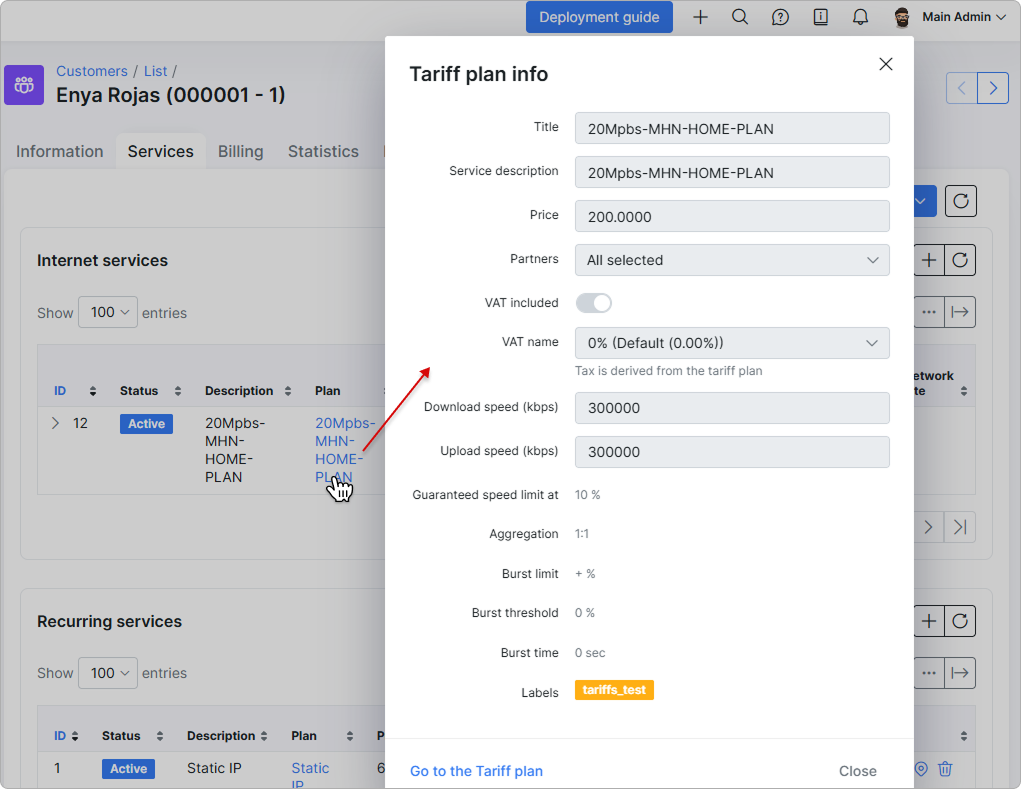
Task: Click the plus icon in the top bar
Action: point(700,17)
